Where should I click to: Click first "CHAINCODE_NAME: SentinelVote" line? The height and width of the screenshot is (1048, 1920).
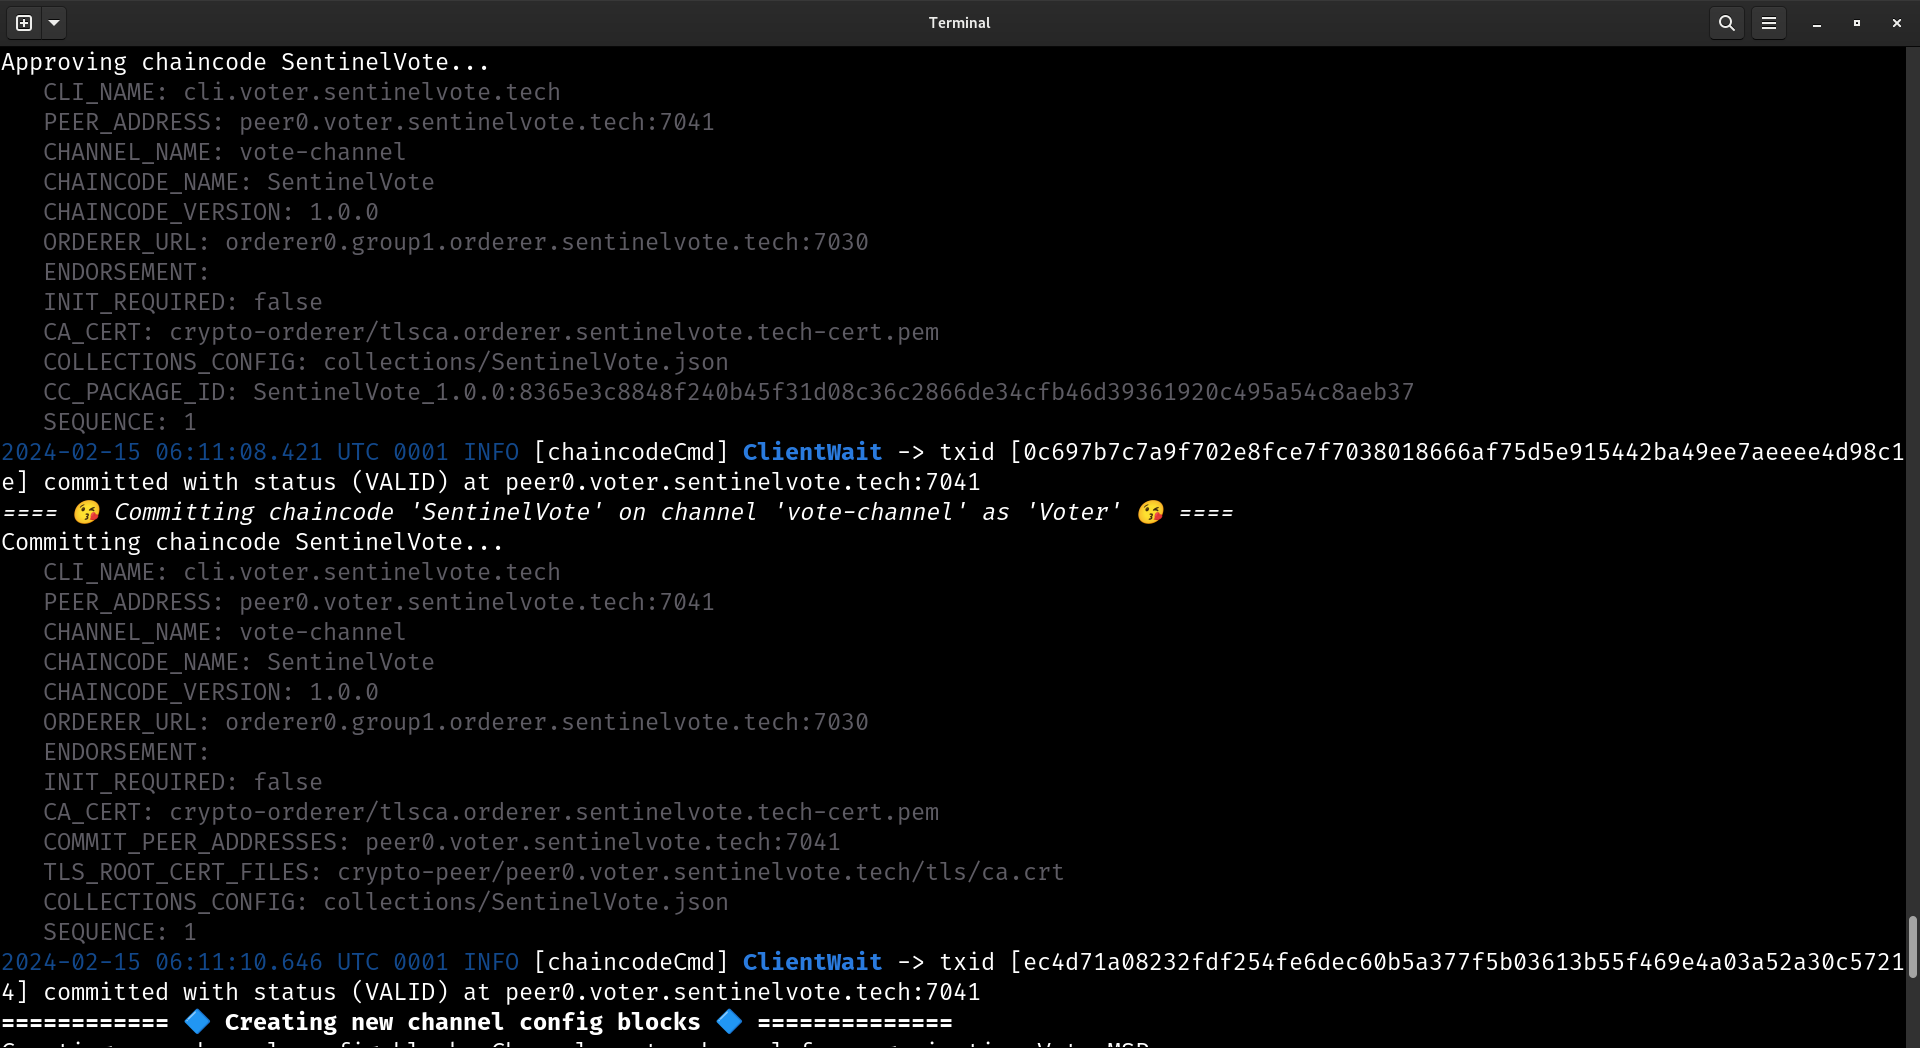(x=239, y=182)
